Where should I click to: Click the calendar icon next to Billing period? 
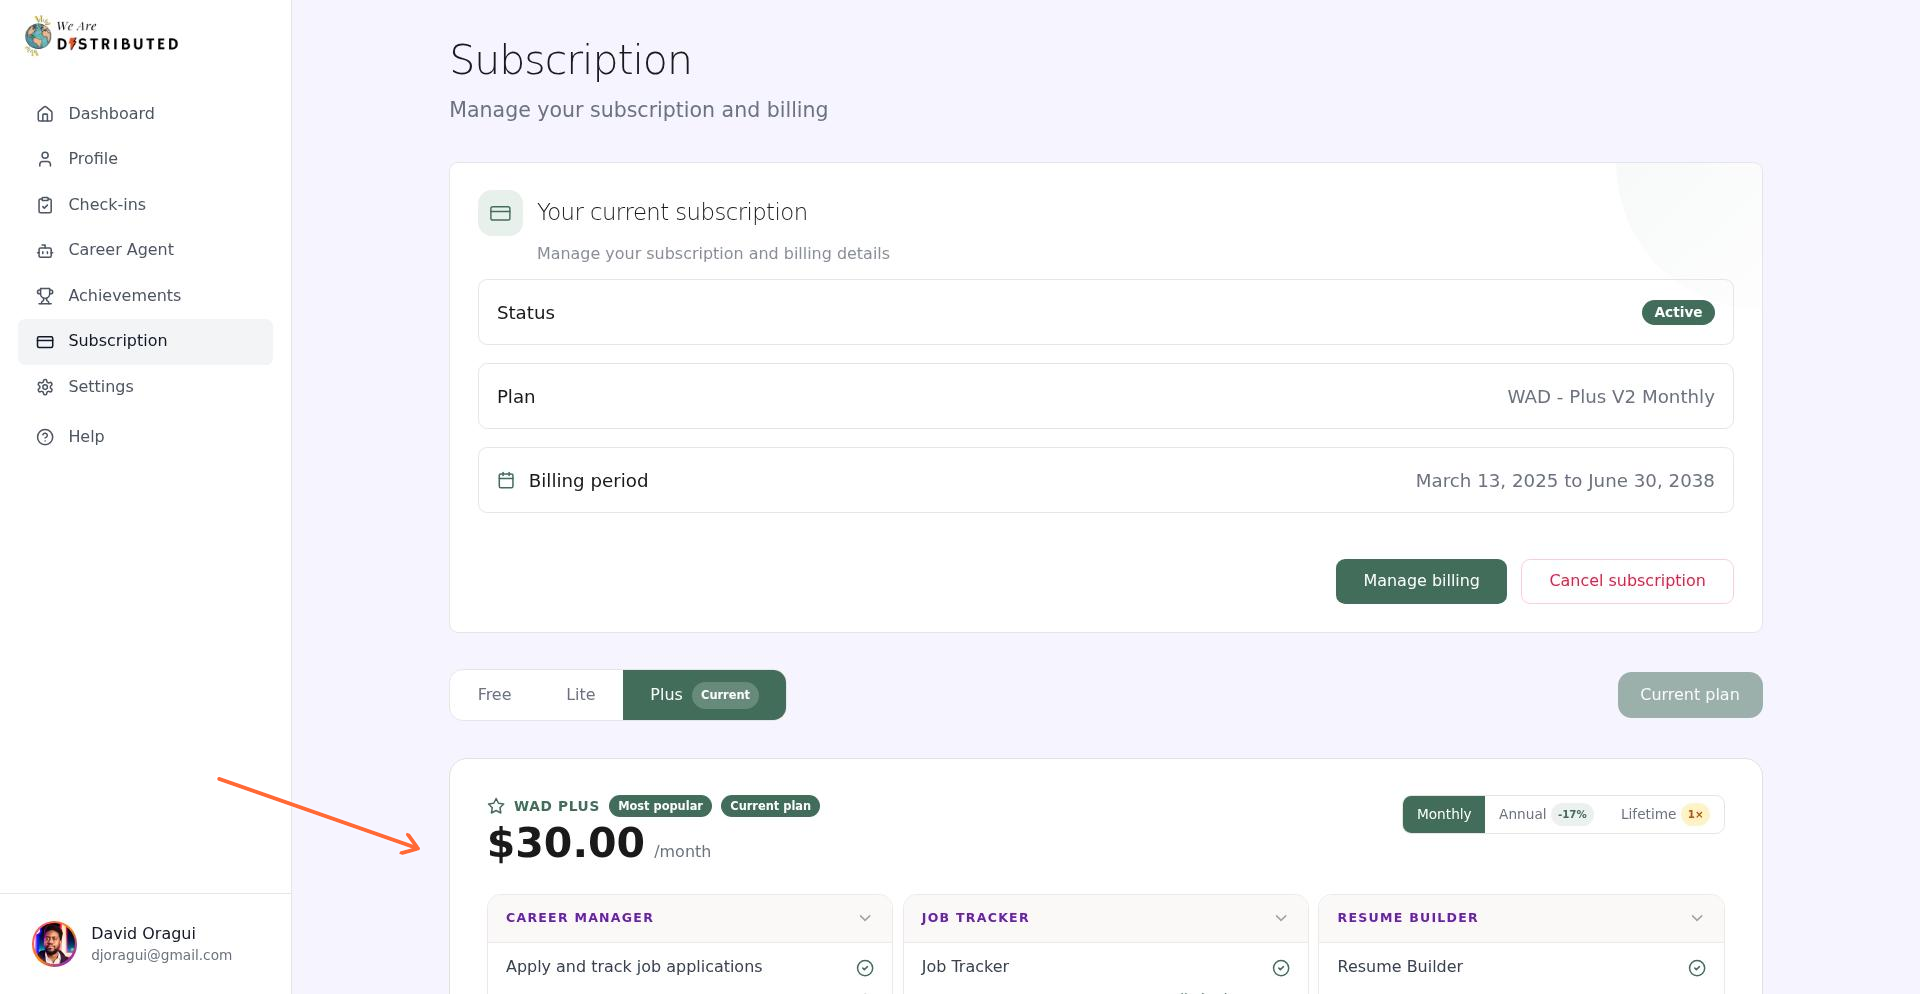click(506, 481)
